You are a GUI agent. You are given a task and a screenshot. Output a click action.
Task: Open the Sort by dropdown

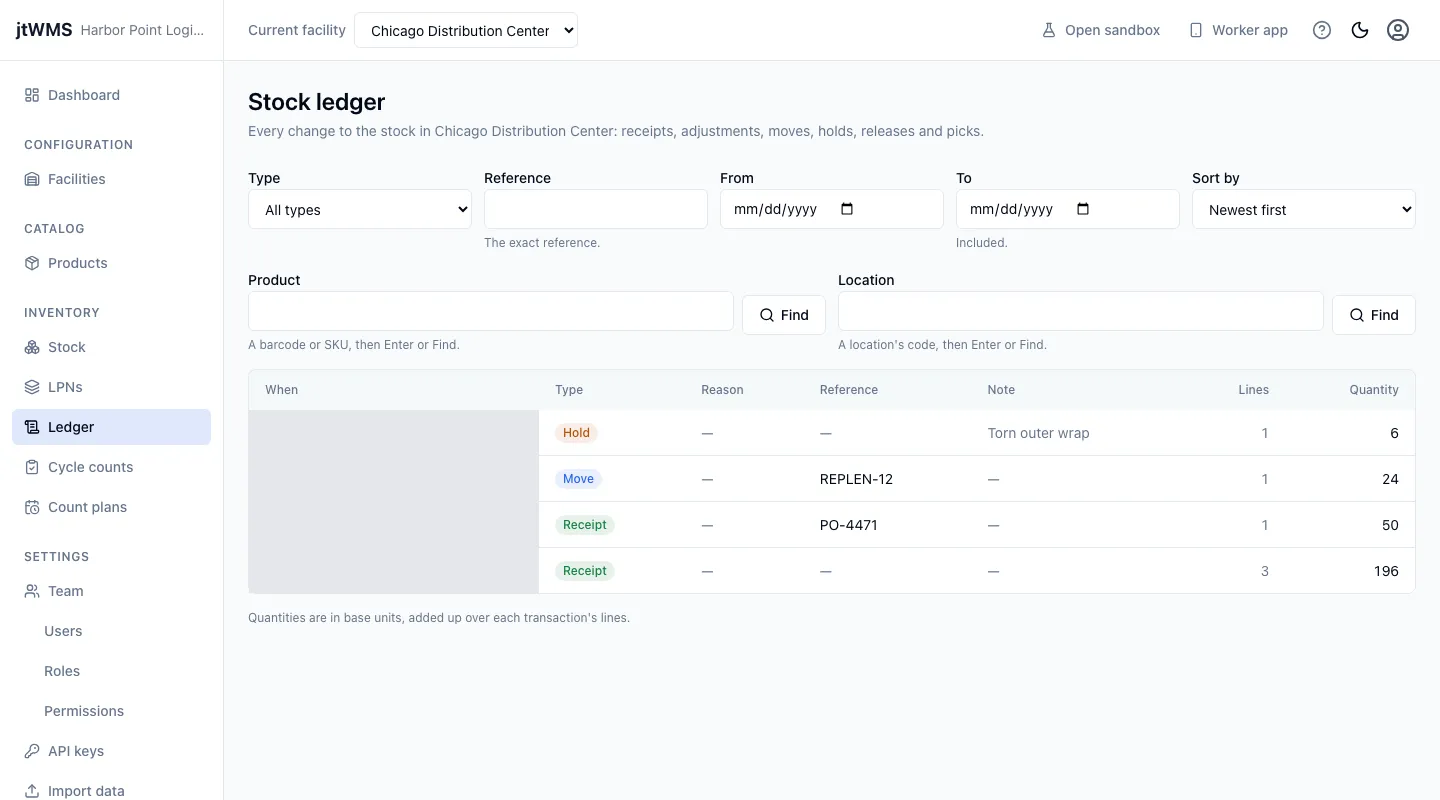click(x=1304, y=210)
